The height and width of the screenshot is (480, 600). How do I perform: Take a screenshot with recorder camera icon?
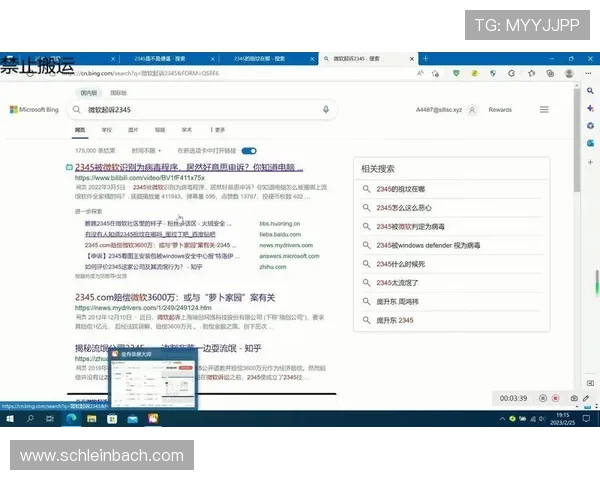click(x=574, y=398)
